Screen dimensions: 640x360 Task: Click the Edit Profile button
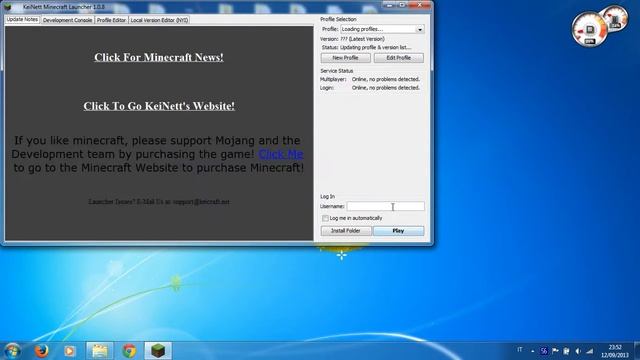pyautogui.click(x=398, y=58)
